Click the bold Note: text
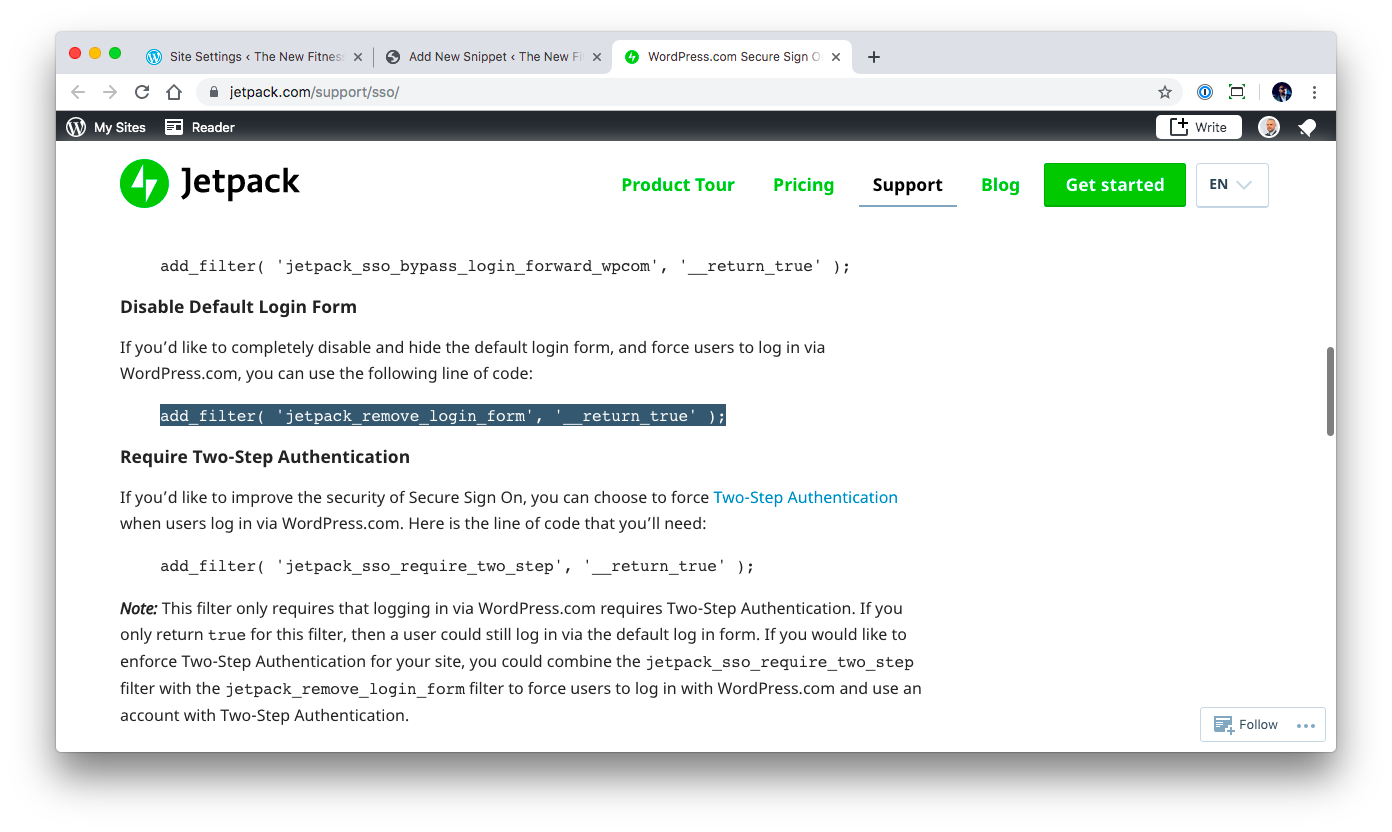The image size is (1392, 832). point(139,608)
